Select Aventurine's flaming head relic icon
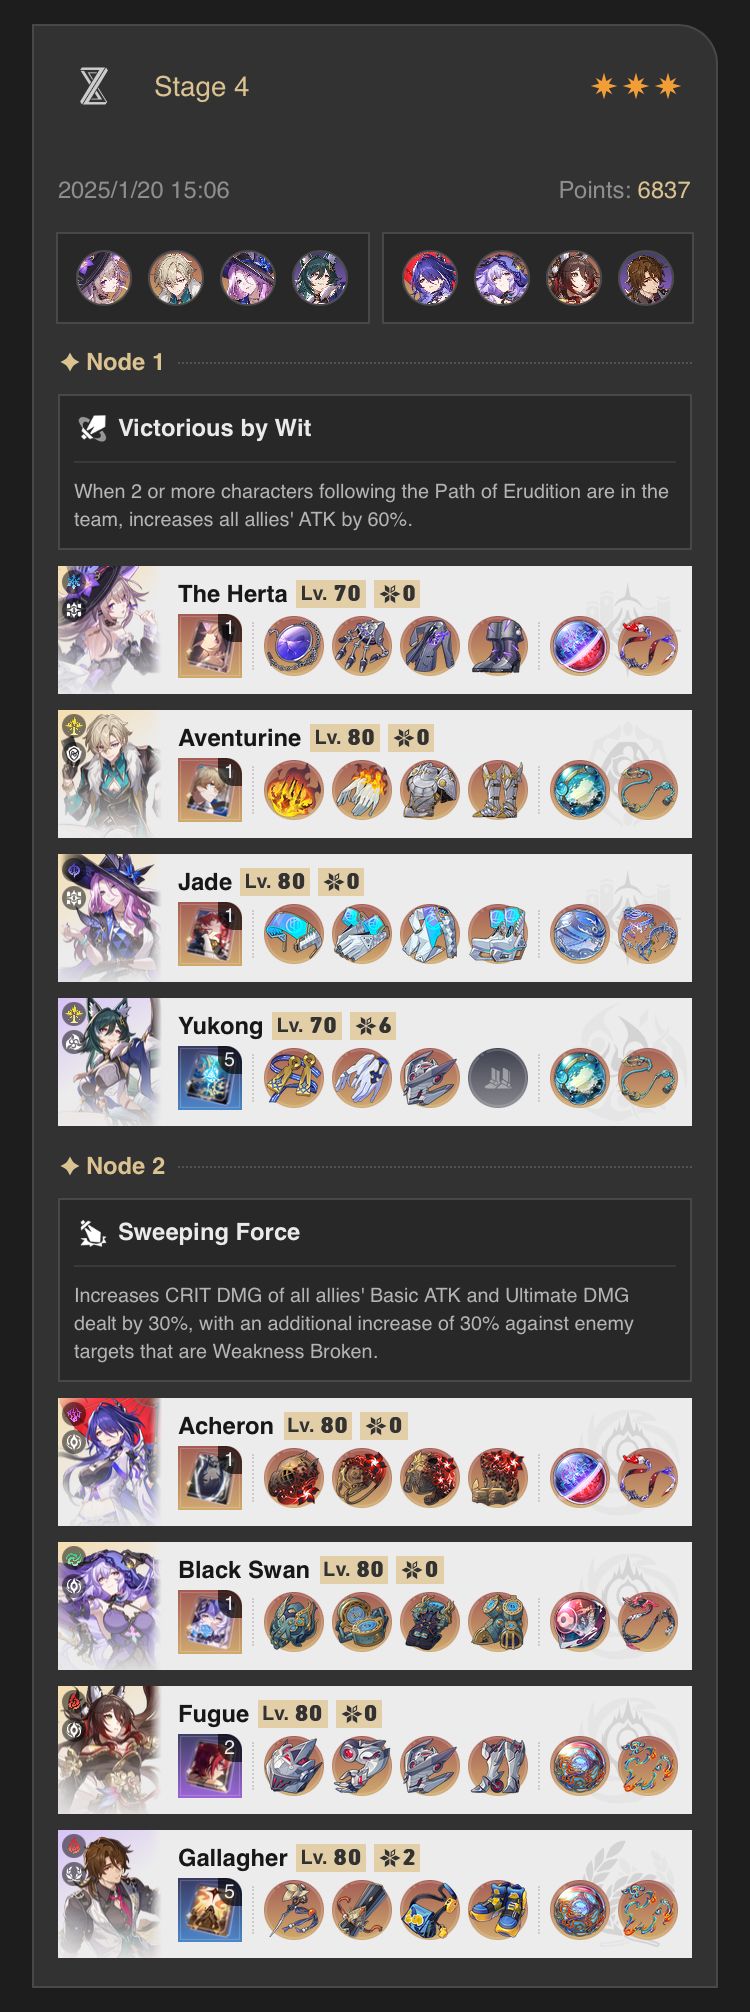This screenshot has height=2012, width=750. coord(294,790)
